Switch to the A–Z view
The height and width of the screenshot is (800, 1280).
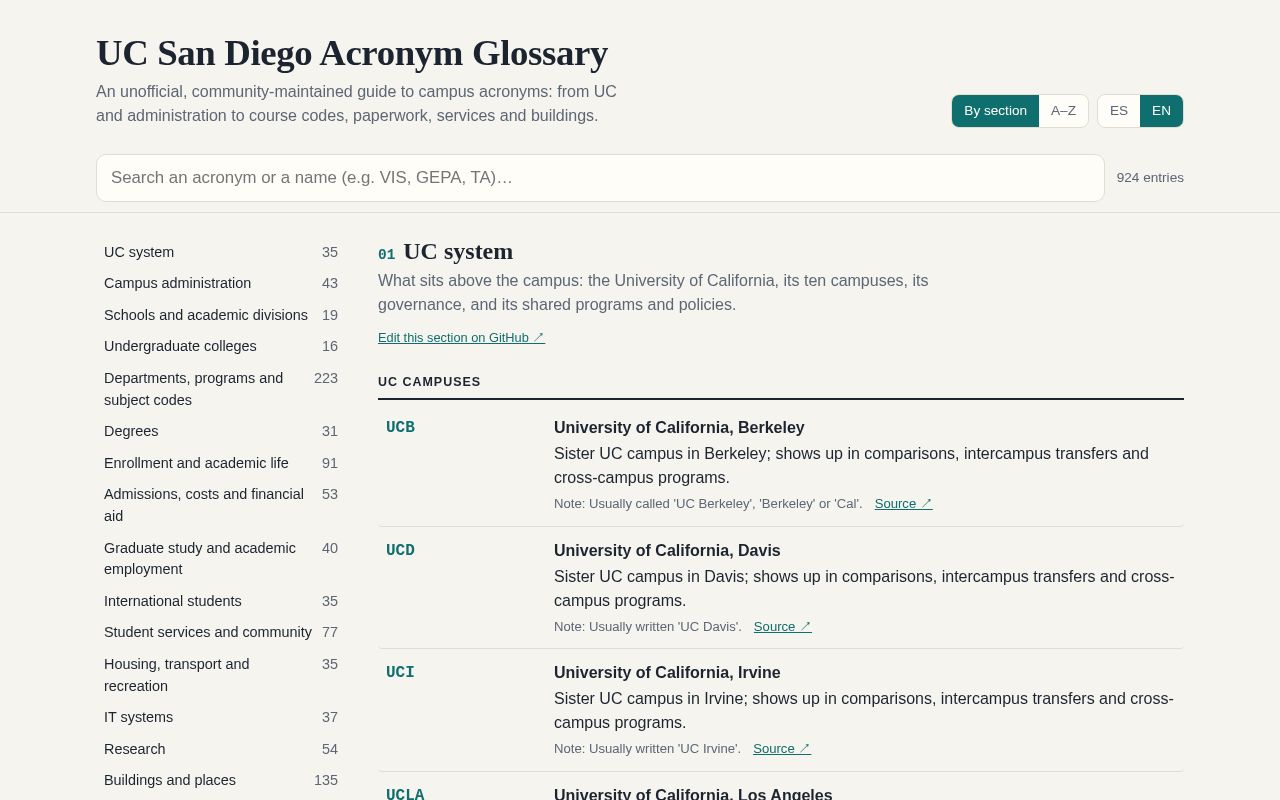pyautogui.click(x=1063, y=111)
